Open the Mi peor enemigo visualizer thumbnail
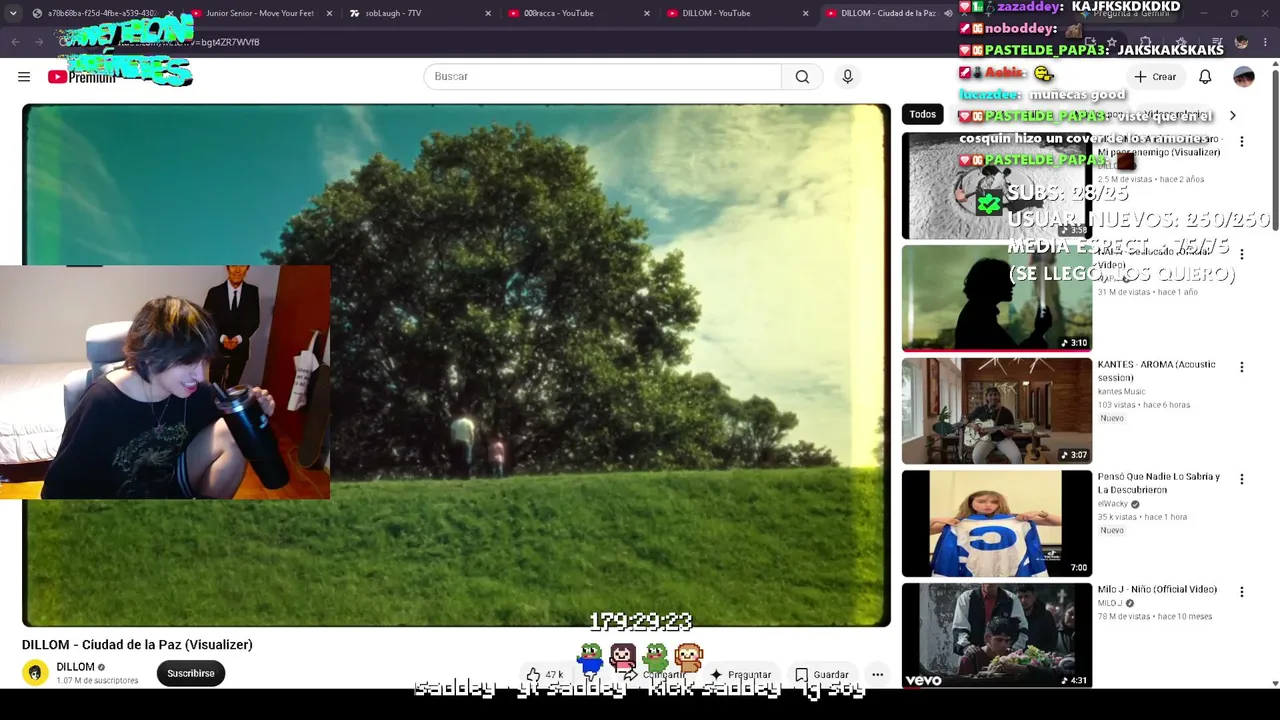 pyautogui.click(x=997, y=186)
